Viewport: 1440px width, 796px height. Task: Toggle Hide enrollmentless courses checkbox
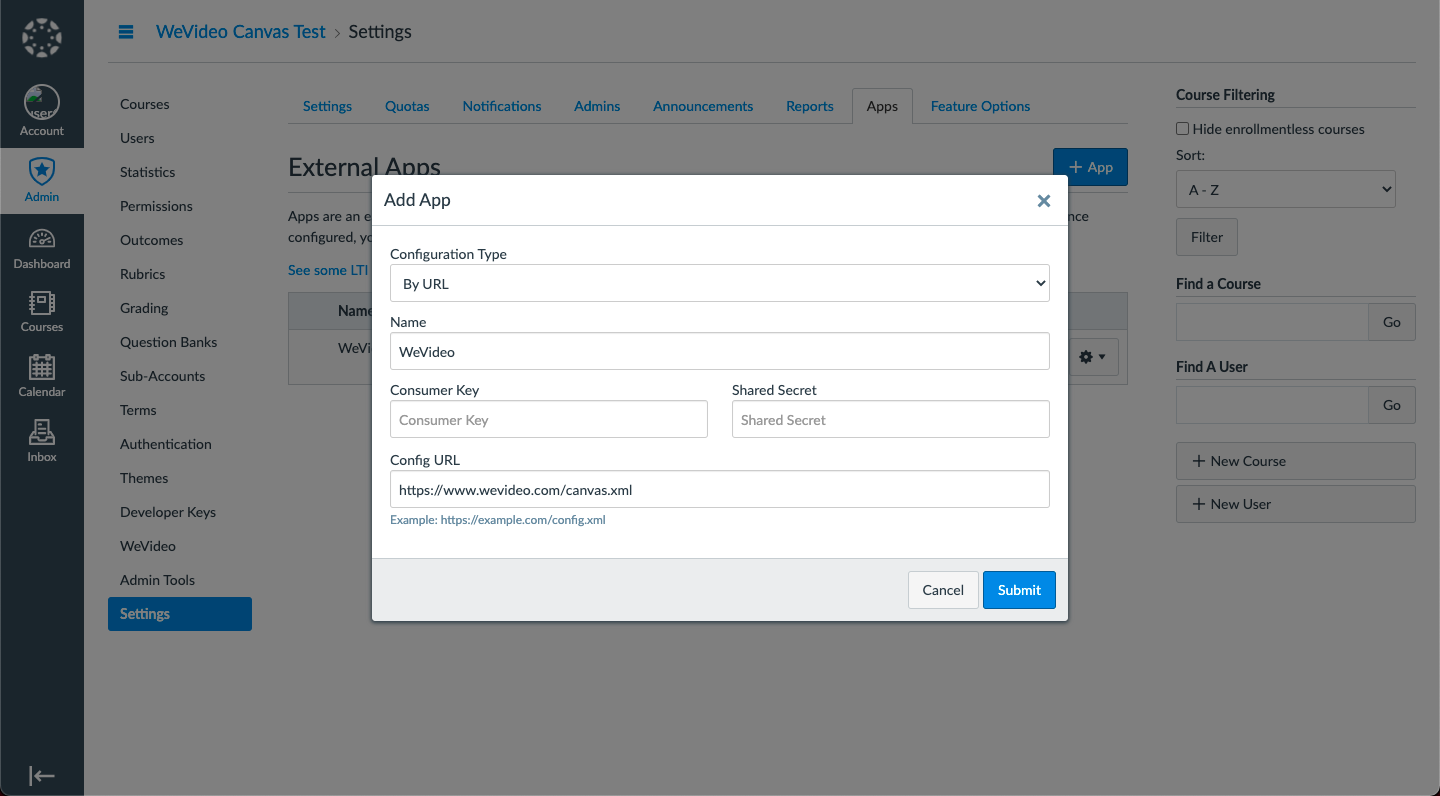[x=1182, y=129]
